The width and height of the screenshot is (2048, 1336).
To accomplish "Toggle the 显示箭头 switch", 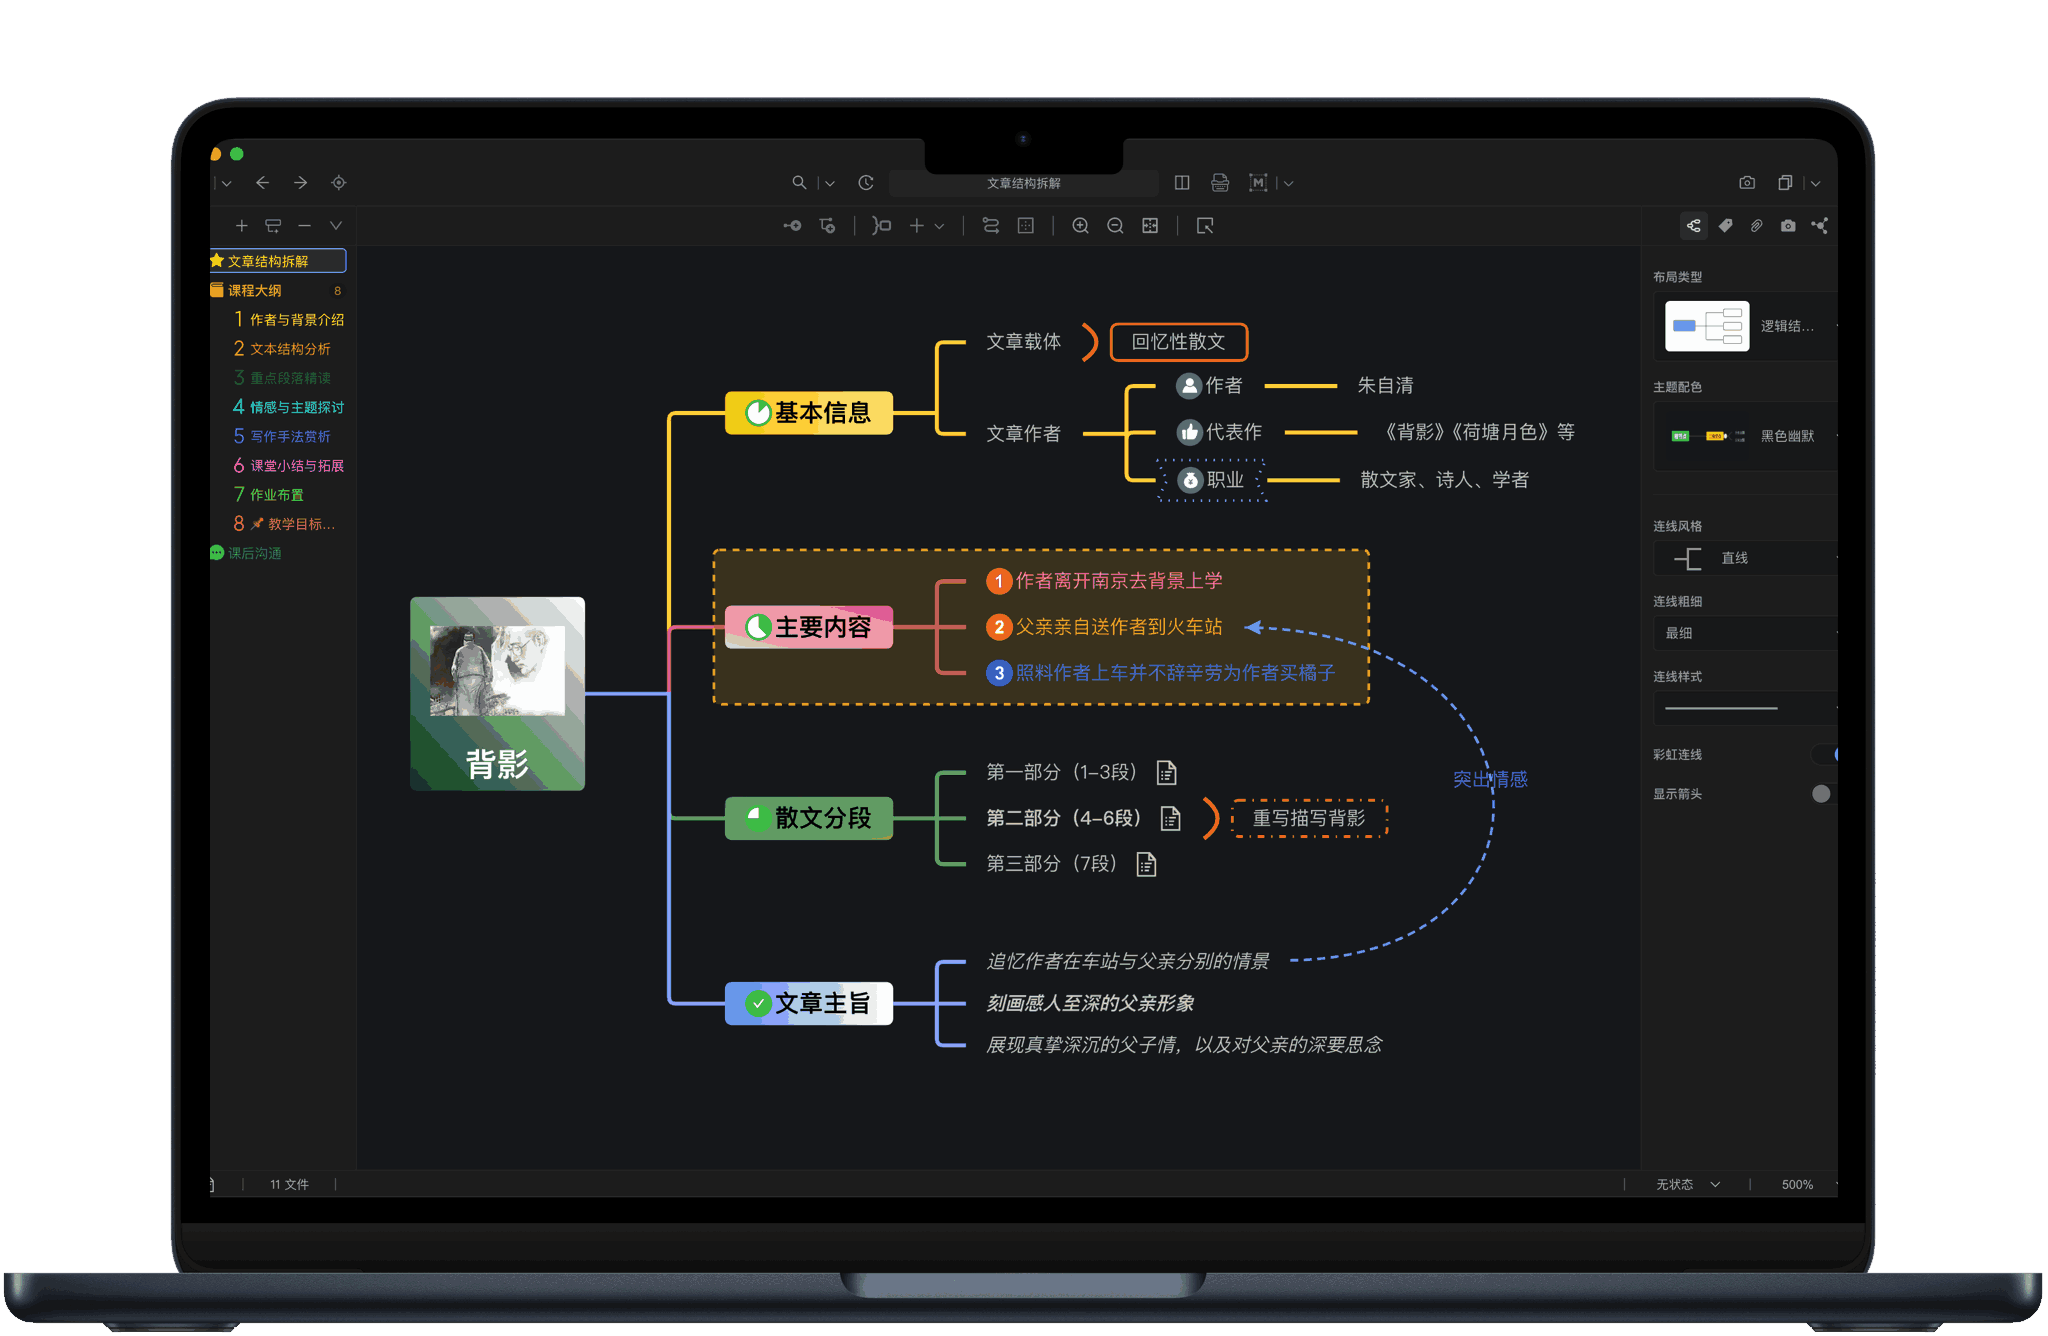I will pyautogui.click(x=1822, y=794).
